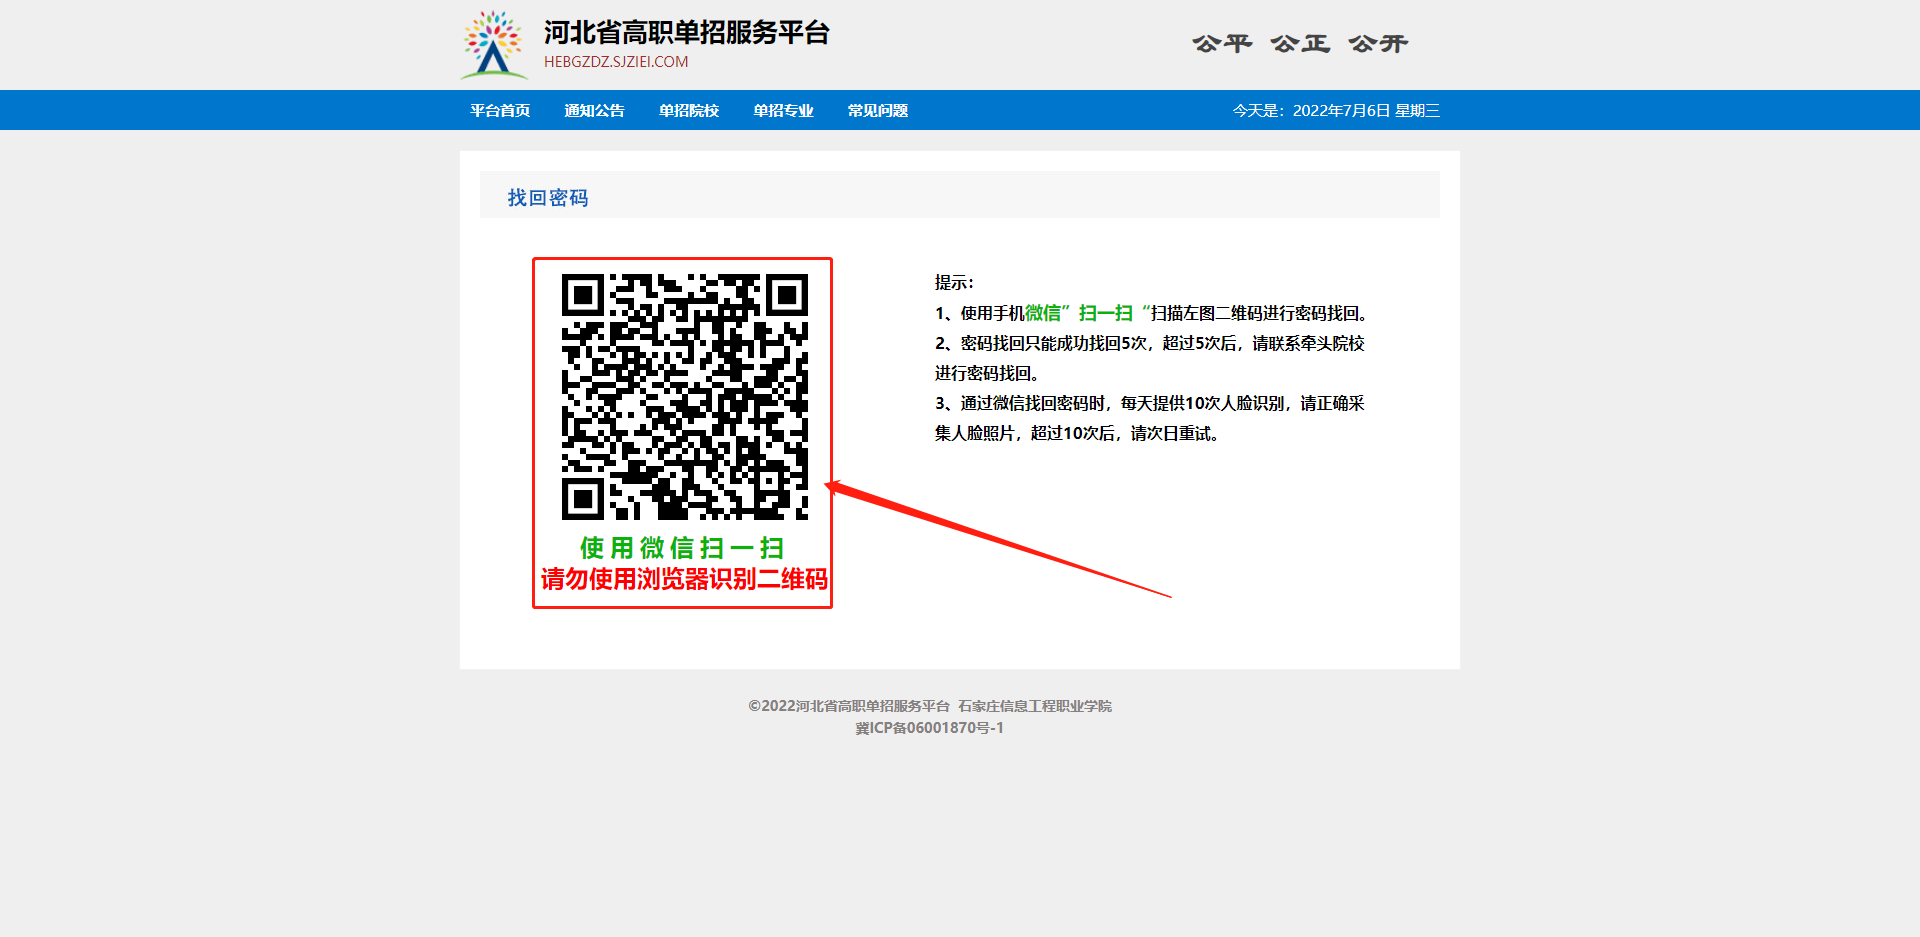Click the date text 2022年7月6日 星期三
The height and width of the screenshot is (937, 1920).
(1366, 111)
